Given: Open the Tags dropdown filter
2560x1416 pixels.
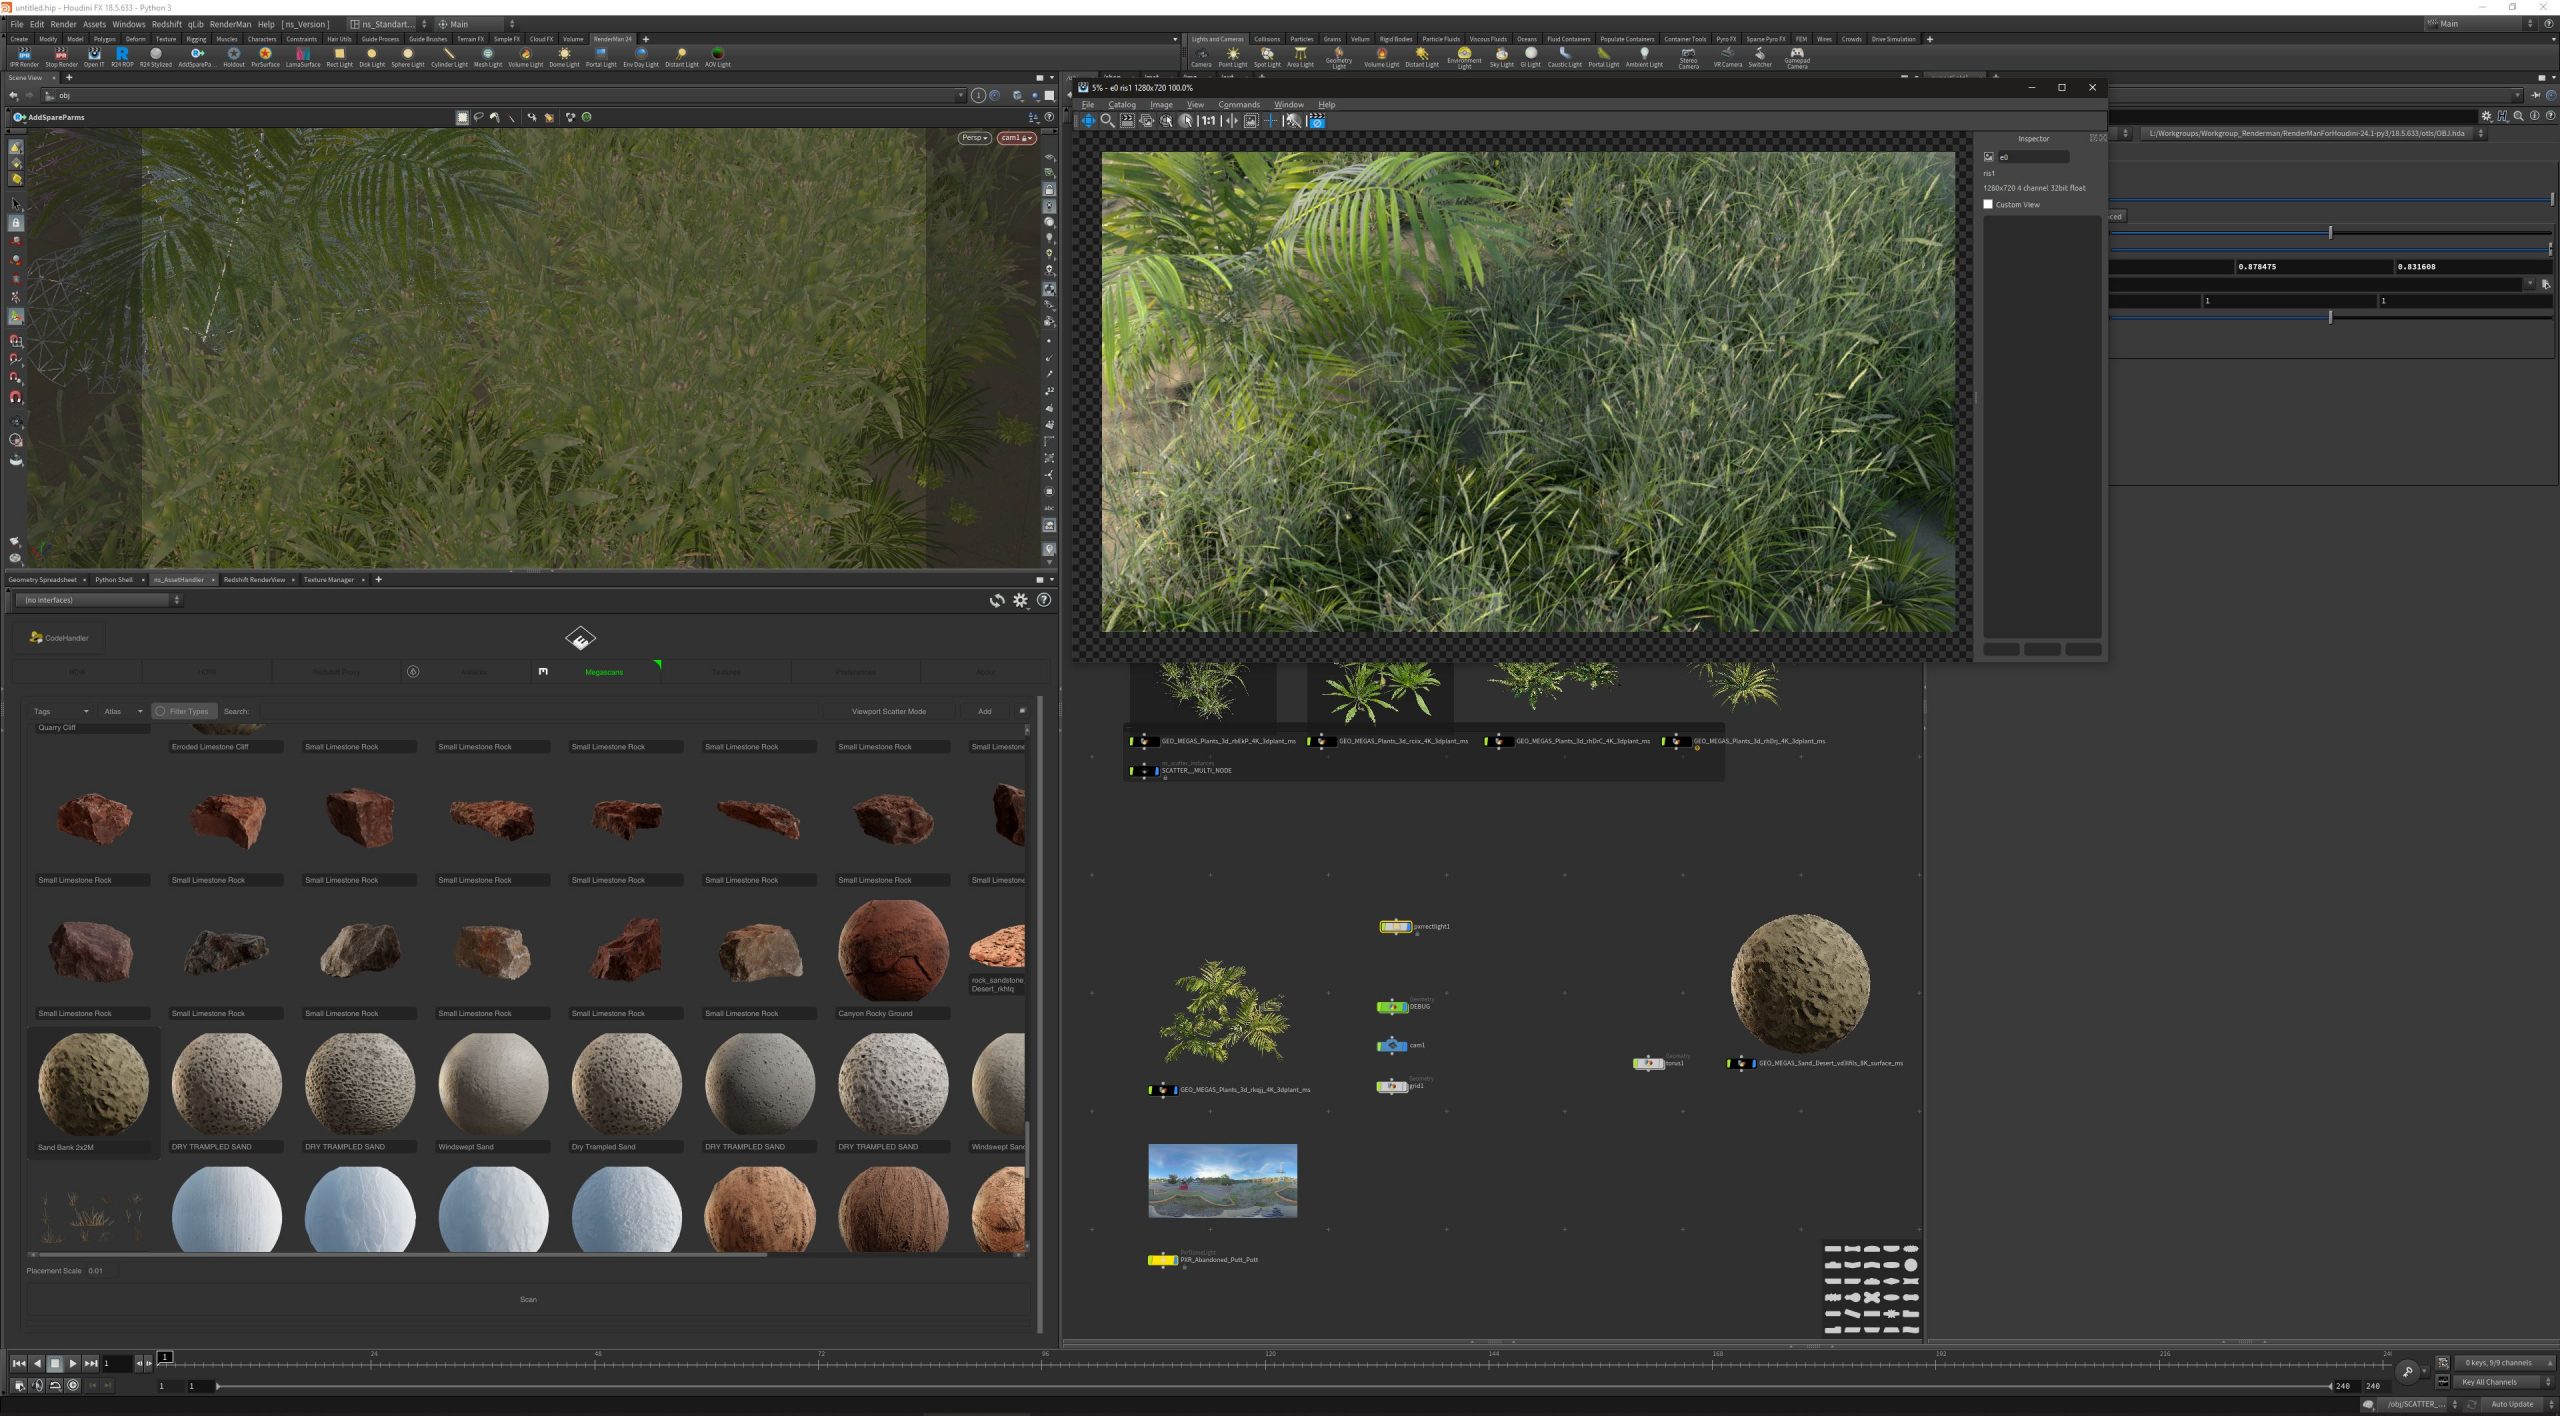Looking at the screenshot, I should point(60,711).
